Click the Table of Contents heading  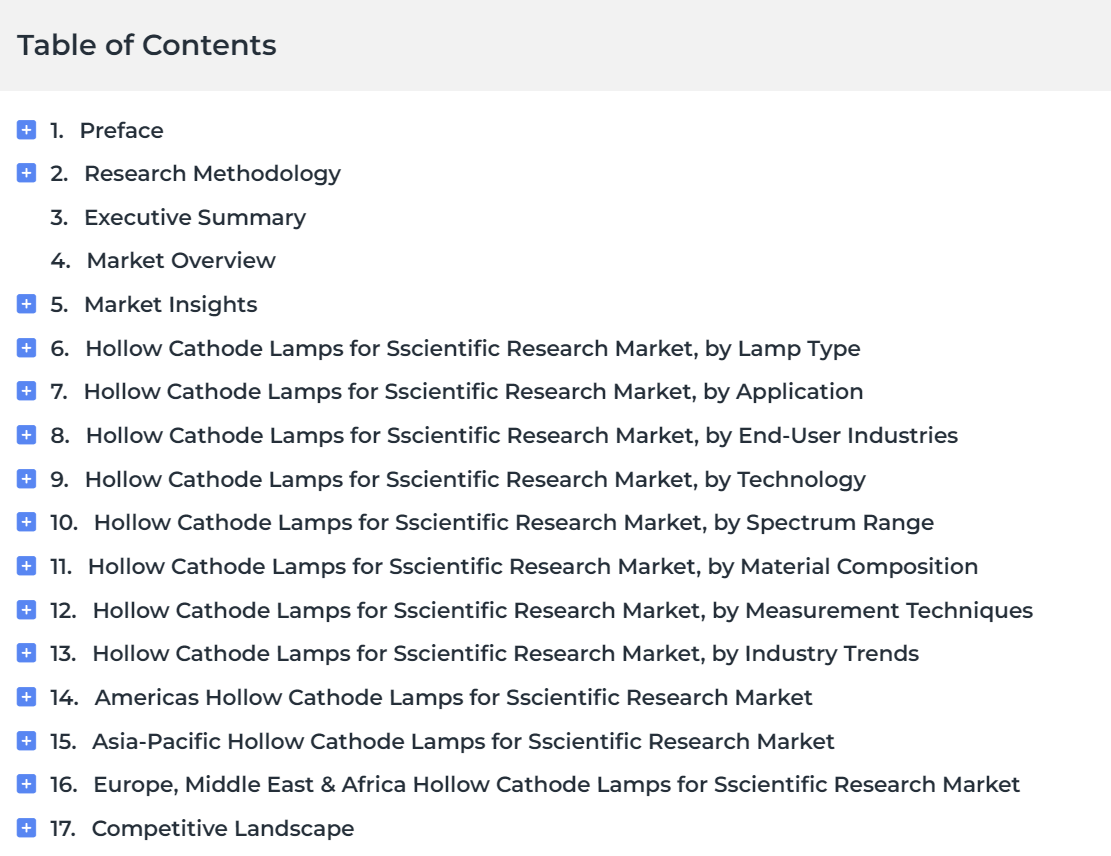pos(147,45)
